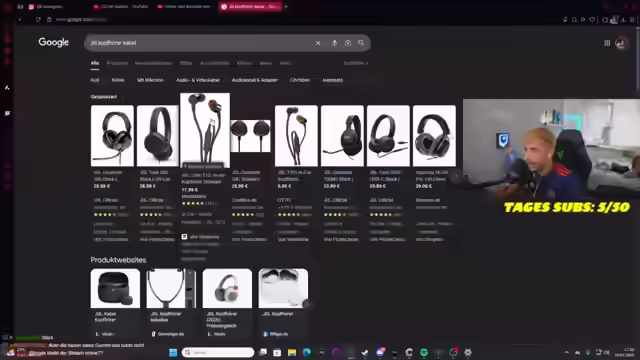Show next sponsored products with carousel arrow
Viewport: 640px width, 360px height.
pos(456,176)
